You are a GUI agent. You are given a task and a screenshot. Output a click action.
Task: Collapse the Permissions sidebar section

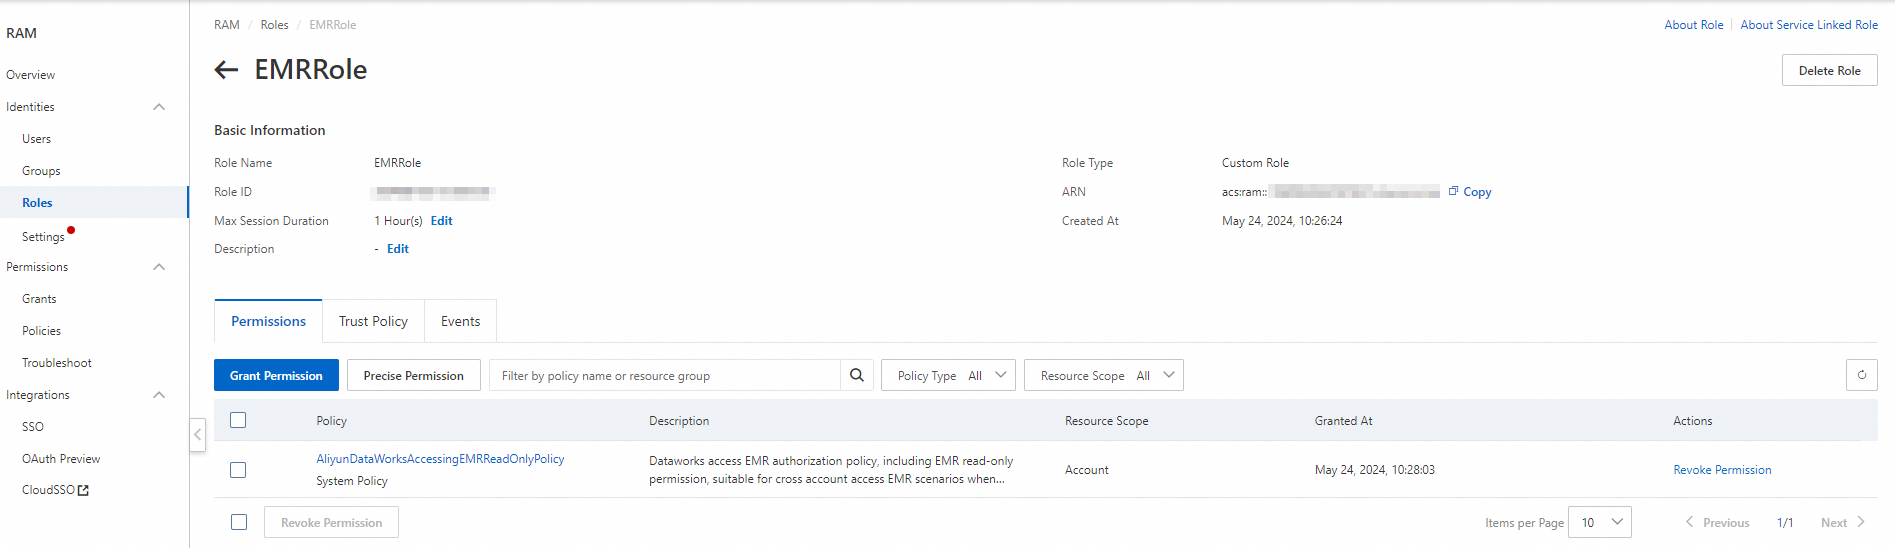tap(159, 267)
